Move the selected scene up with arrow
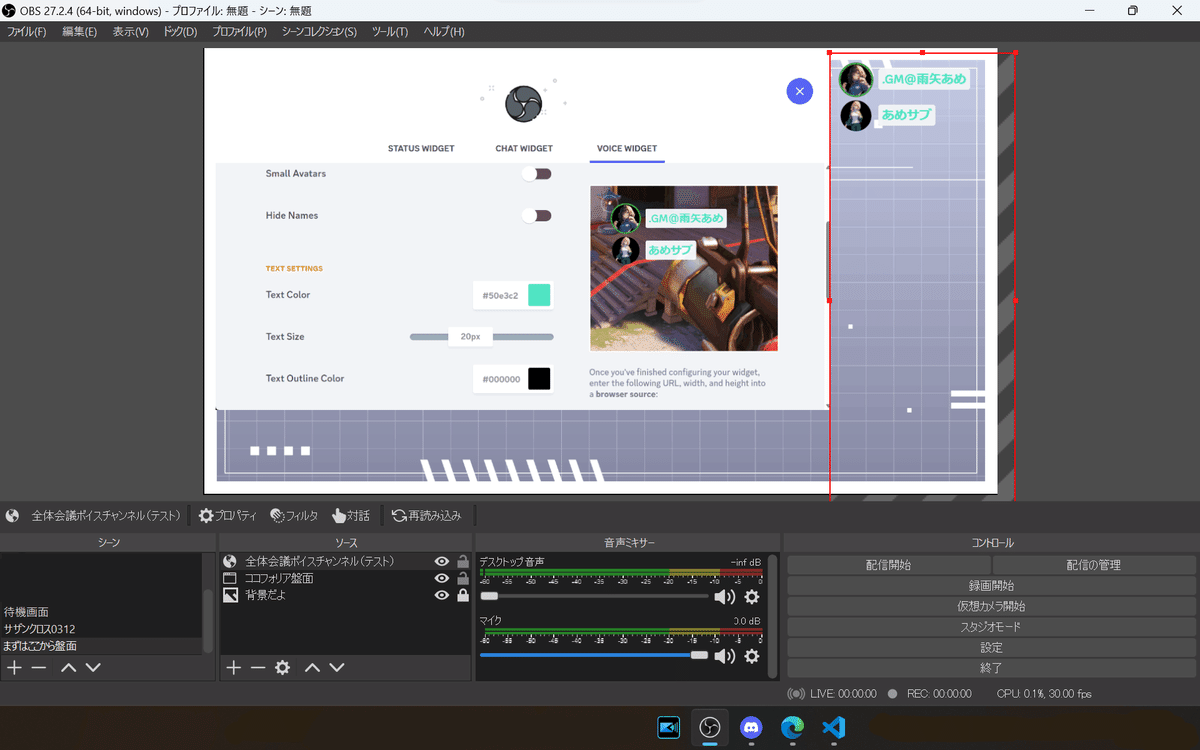Viewport: 1200px width, 750px height. (68, 667)
